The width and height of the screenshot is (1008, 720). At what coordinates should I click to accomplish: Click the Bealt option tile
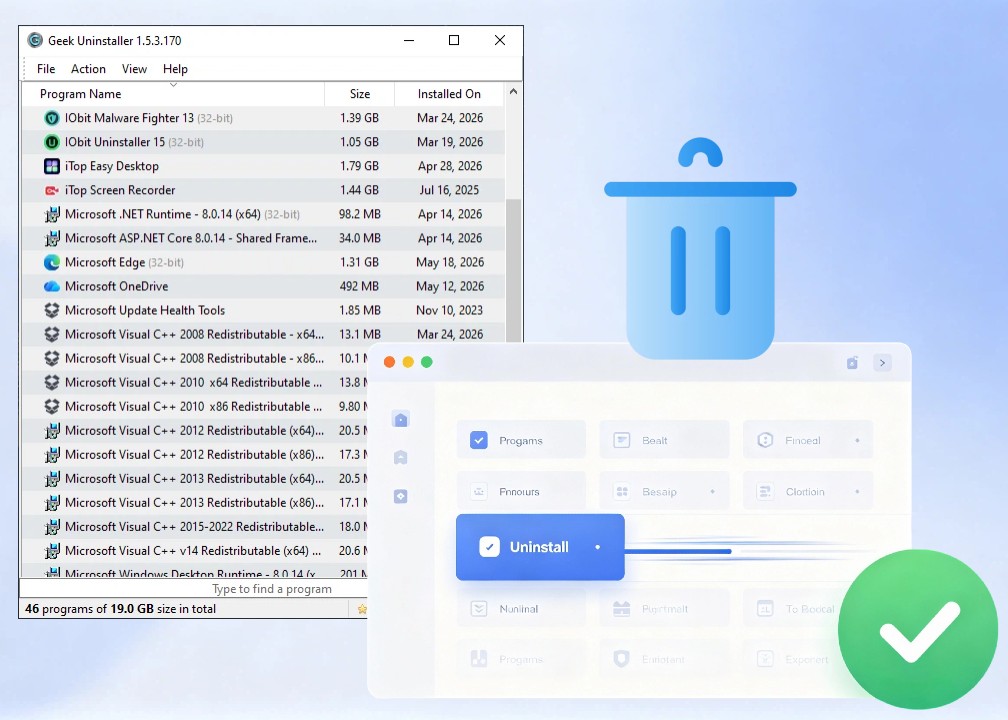(x=664, y=440)
